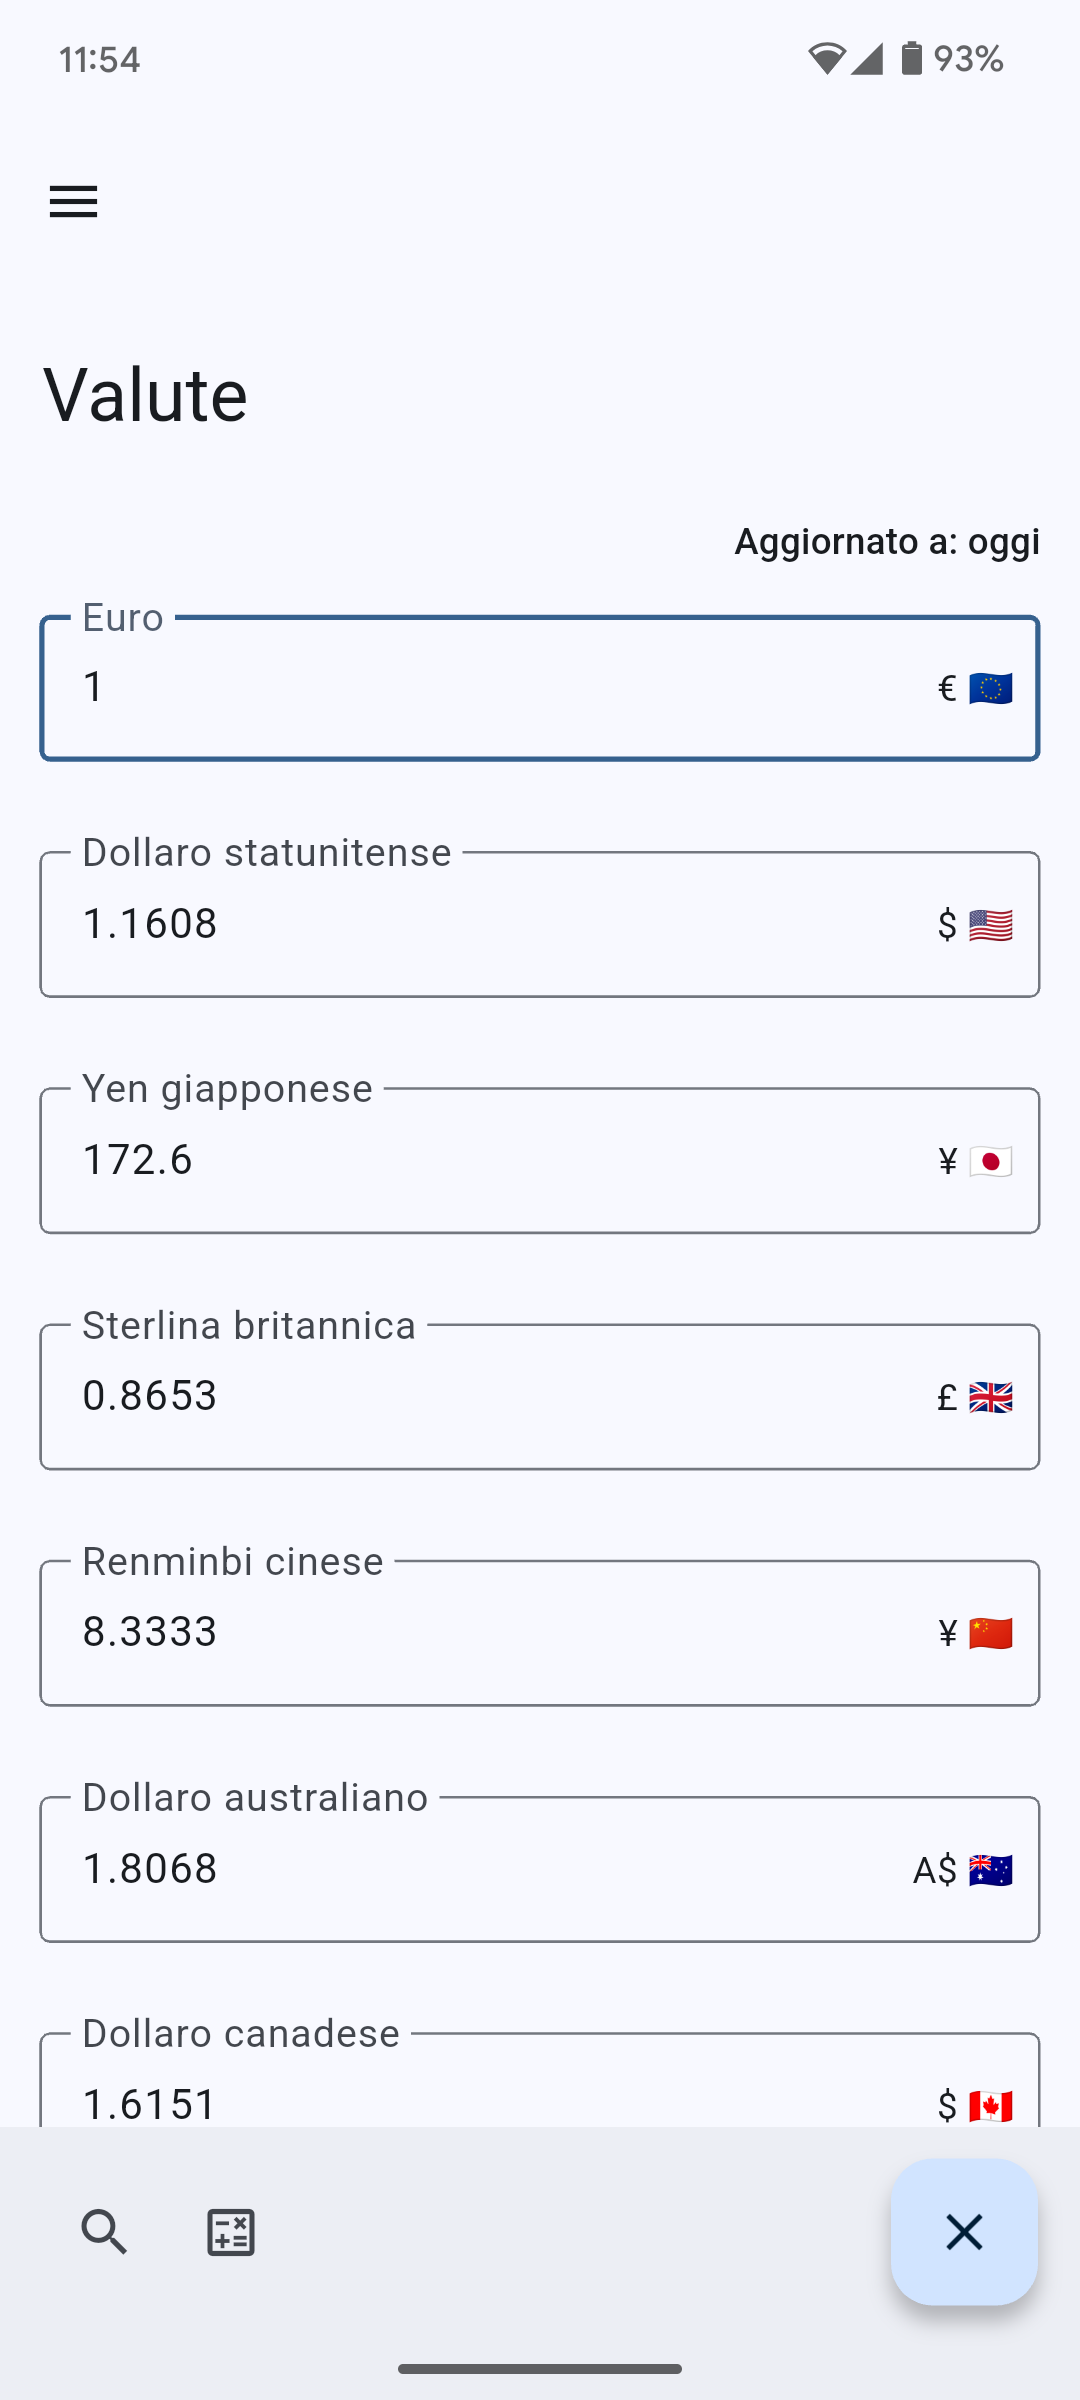Tap the Australia flag icon
1080x2400 pixels.
pos(990,1869)
